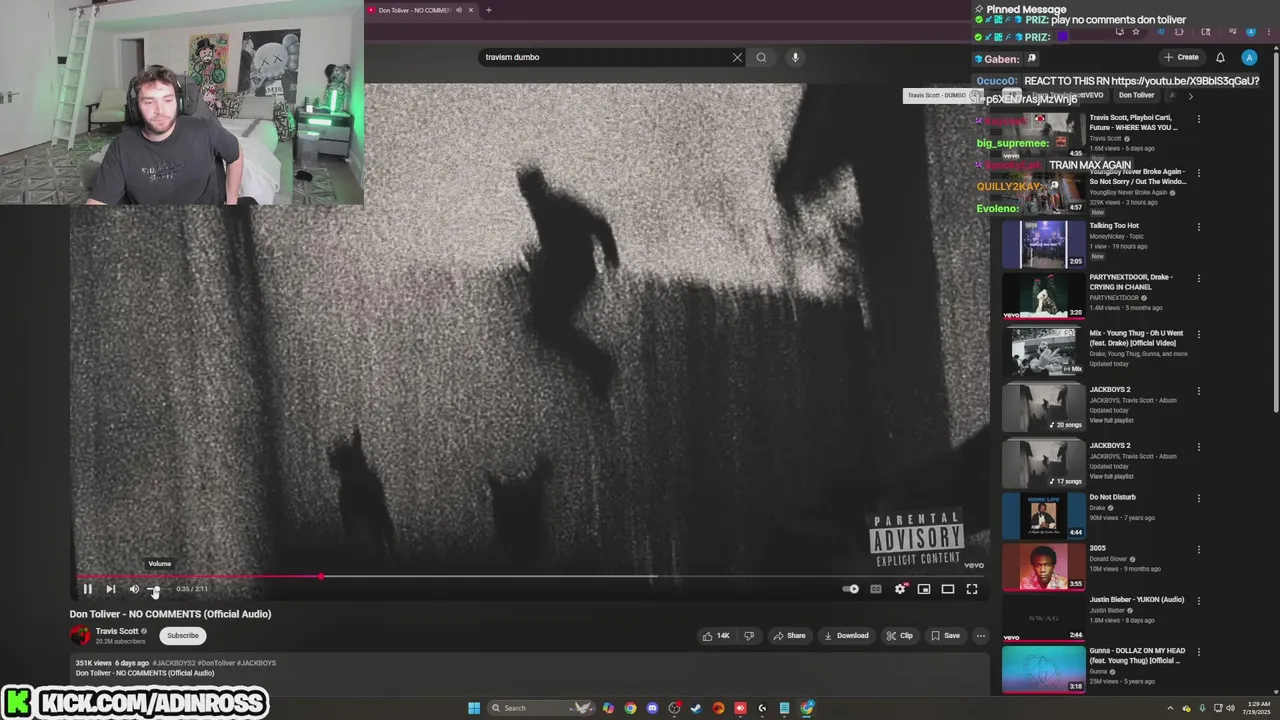Open the Young Thug 'Oh U Went' mix
The width and height of the screenshot is (1280, 720).
(1044, 351)
